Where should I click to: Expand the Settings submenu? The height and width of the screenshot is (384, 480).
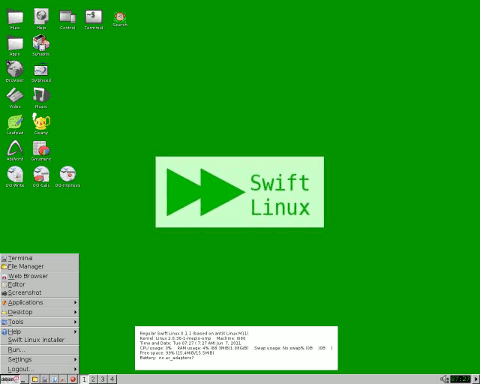(x=39, y=360)
